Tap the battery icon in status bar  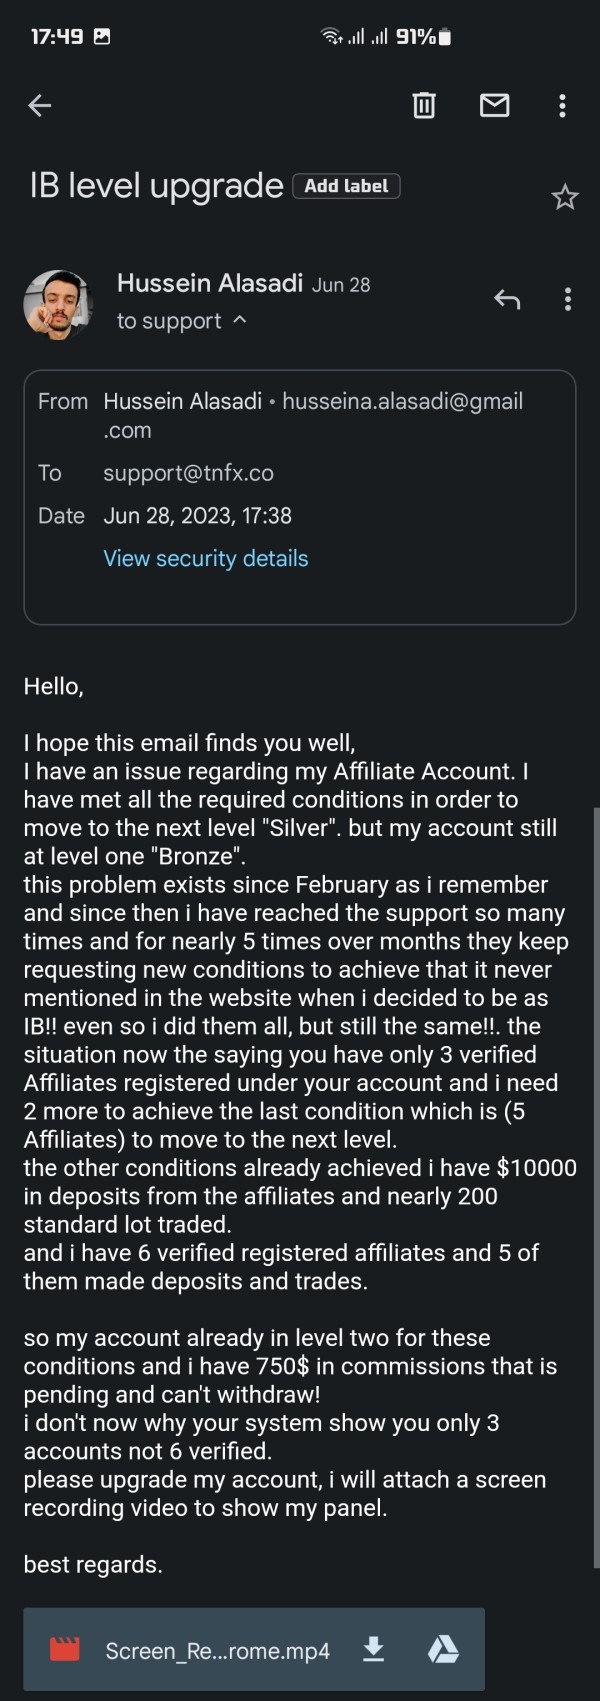[445, 37]
